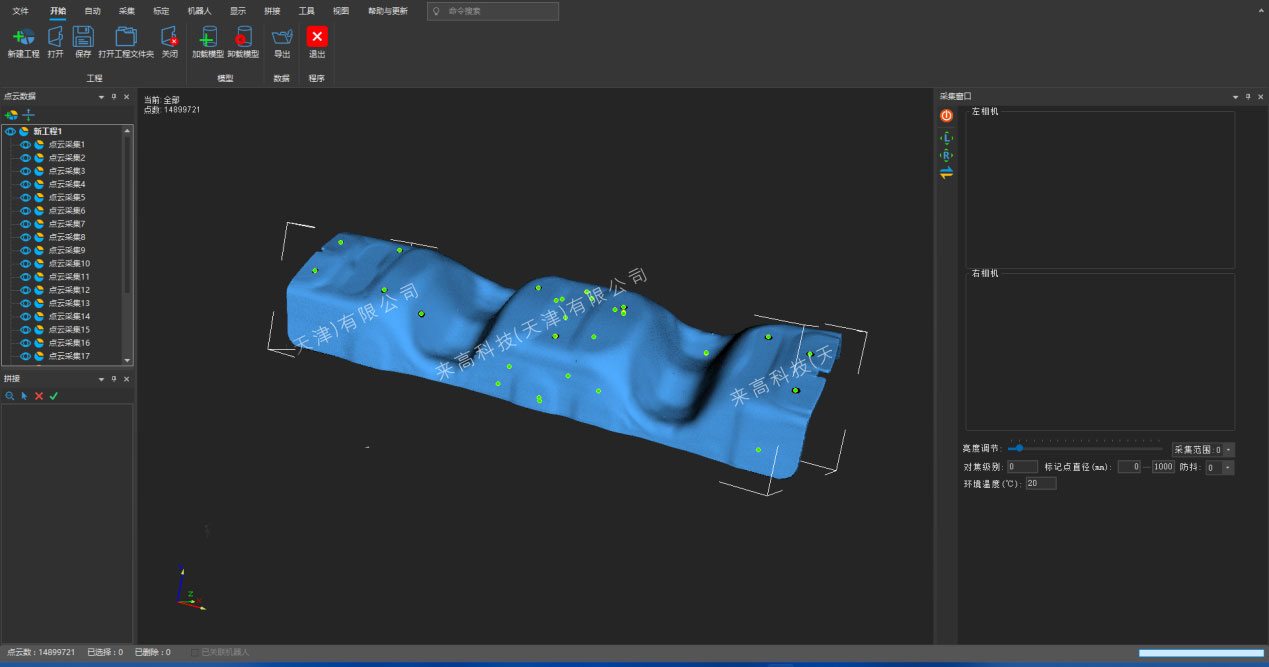Open the 采集 menu tab
1269x667 pixels.
point(126,11)
